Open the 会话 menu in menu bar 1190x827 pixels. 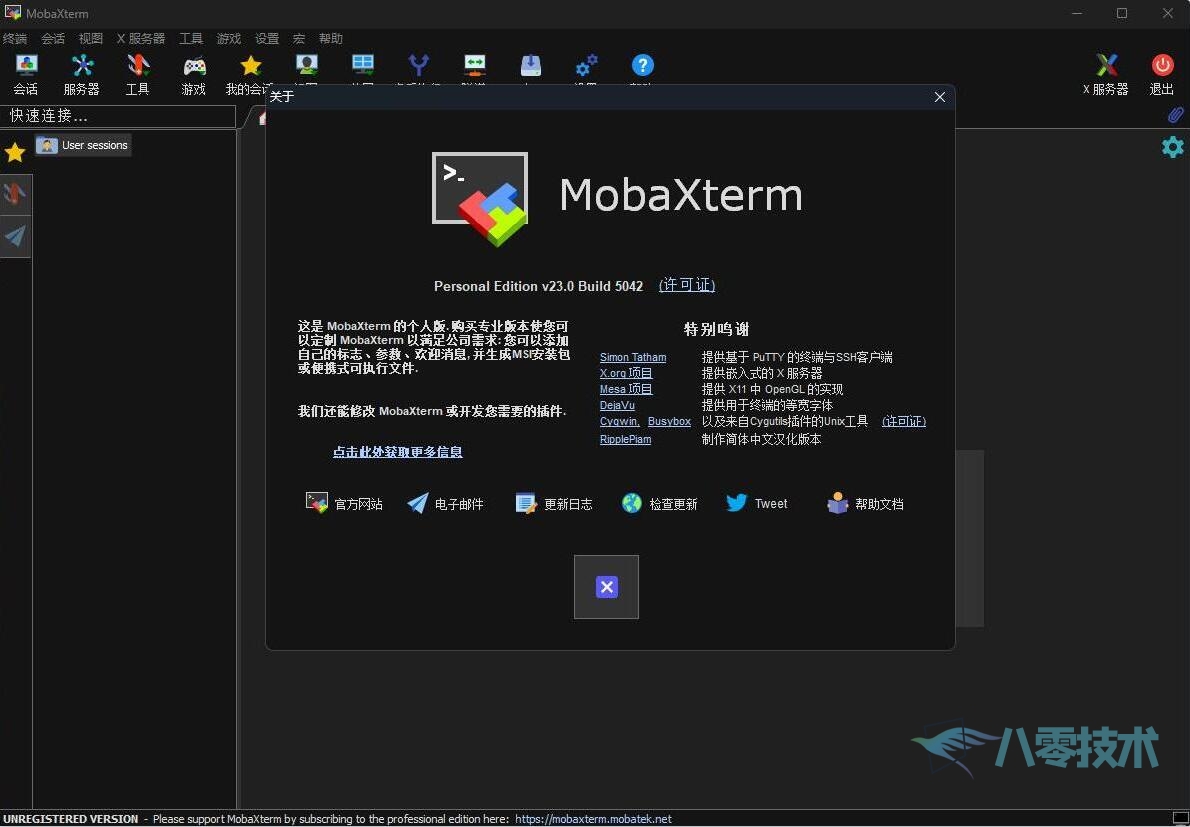tap(53, 39)
